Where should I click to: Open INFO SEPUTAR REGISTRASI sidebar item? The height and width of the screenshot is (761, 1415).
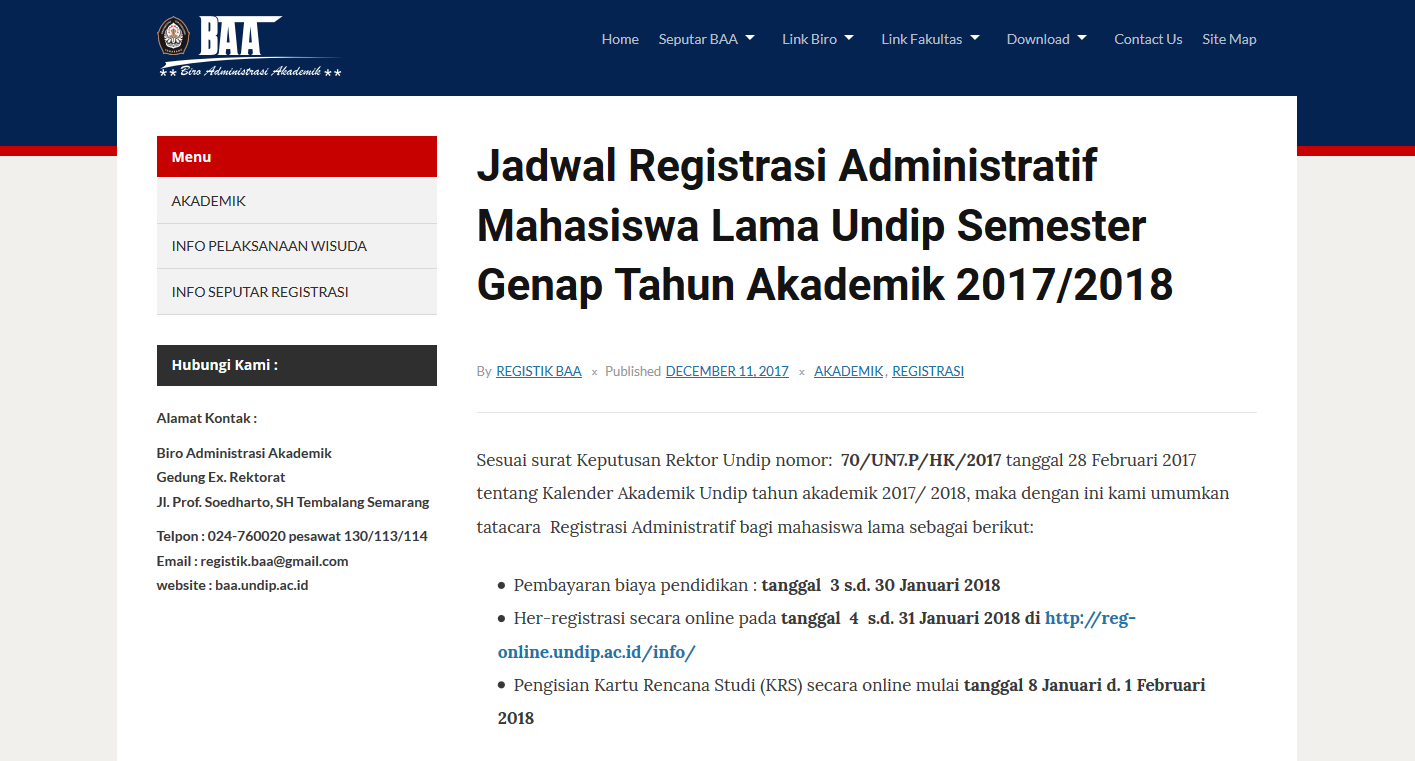point(260,292)
